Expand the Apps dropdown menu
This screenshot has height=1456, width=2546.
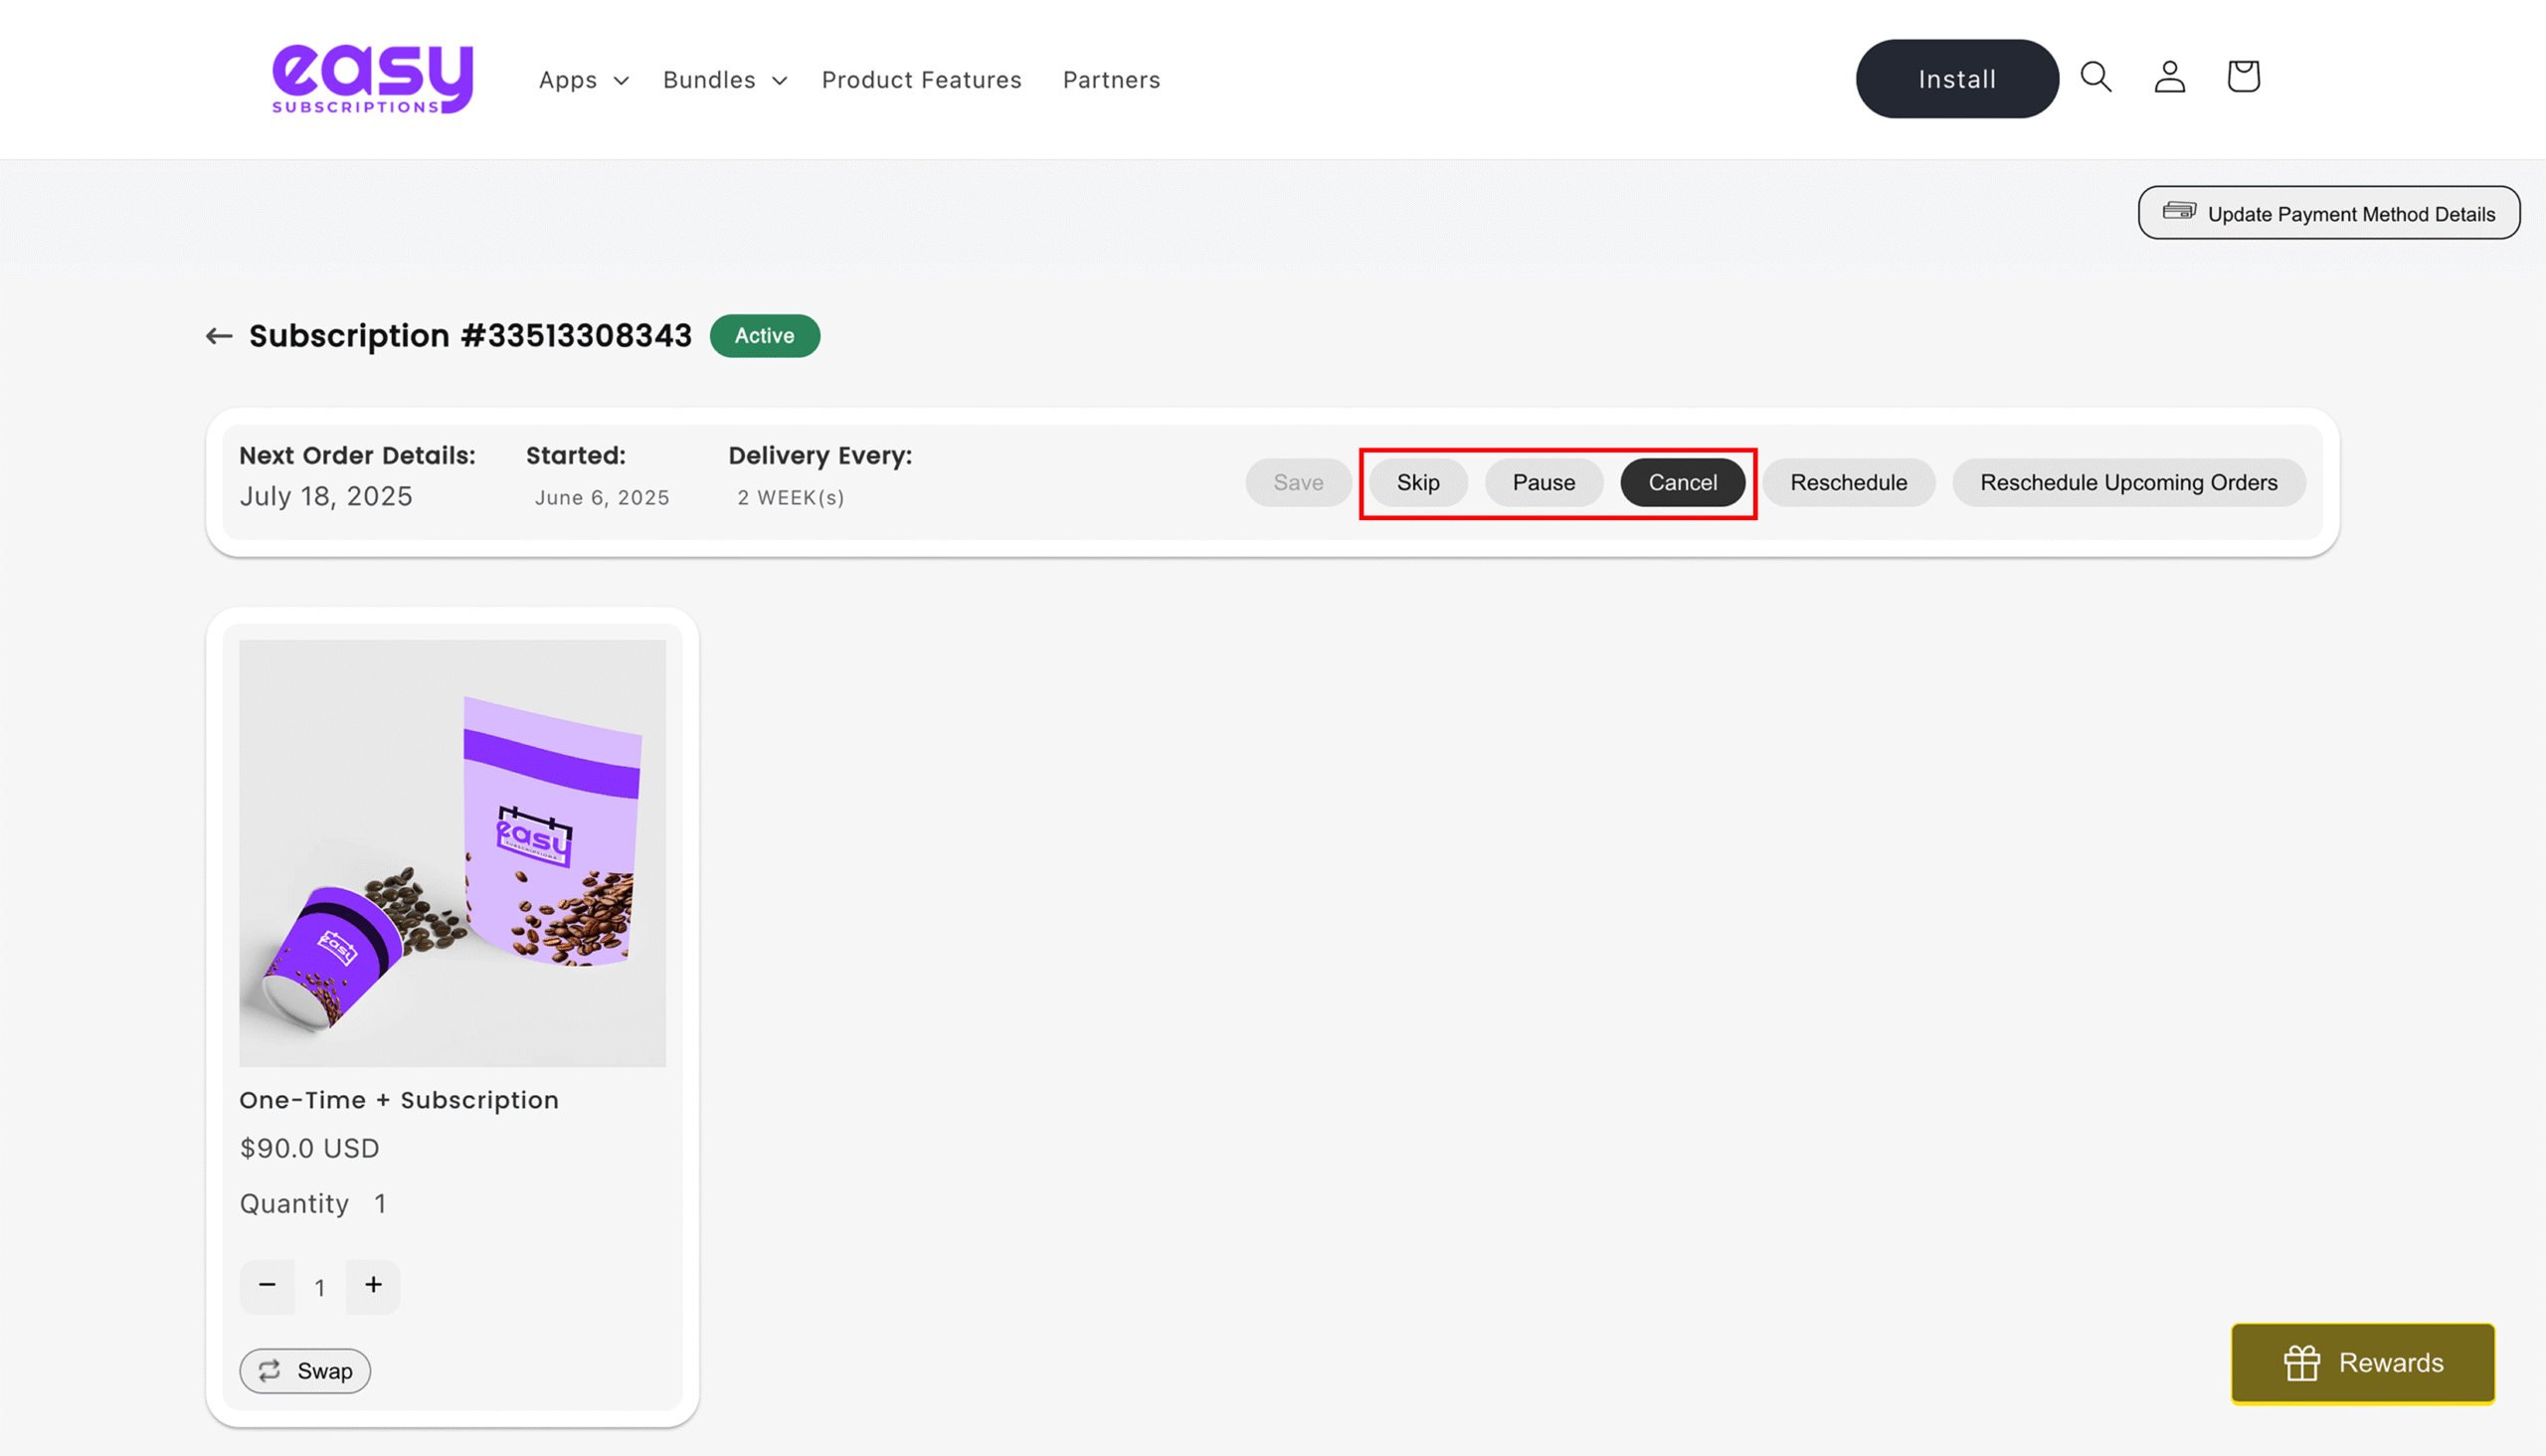584,80
